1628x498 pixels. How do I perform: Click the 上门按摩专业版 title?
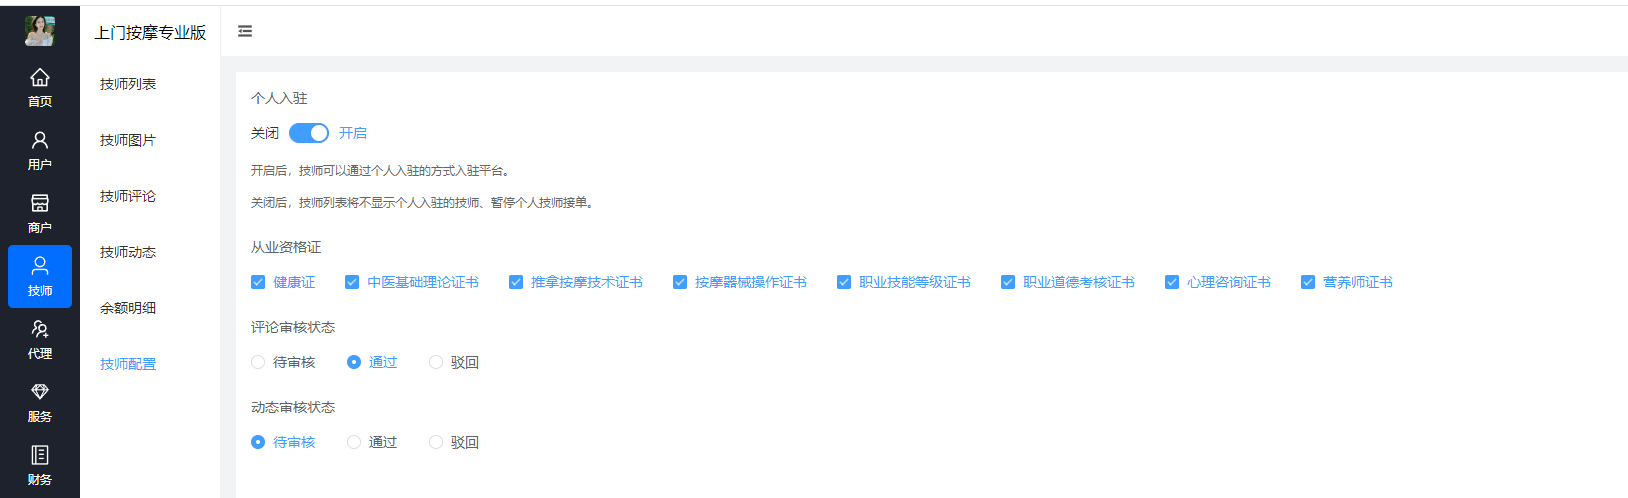(150, 33)
